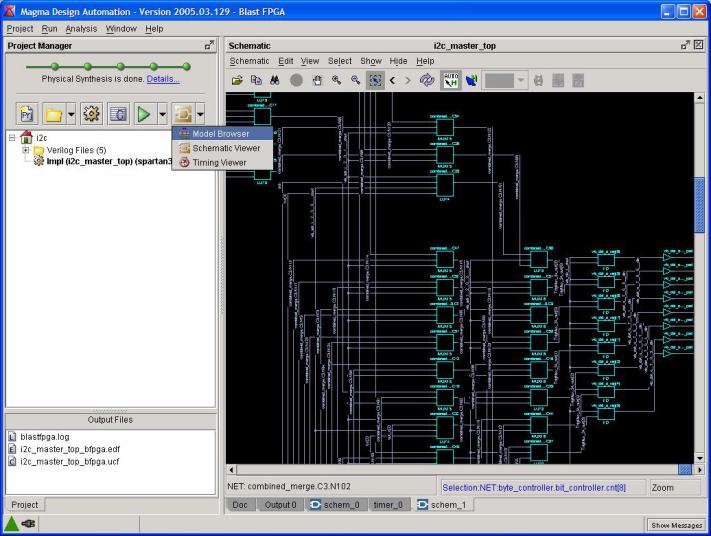Click the constraints editor icon beside the gear
This screenshot has width=711, height=536.
[118, 114]
